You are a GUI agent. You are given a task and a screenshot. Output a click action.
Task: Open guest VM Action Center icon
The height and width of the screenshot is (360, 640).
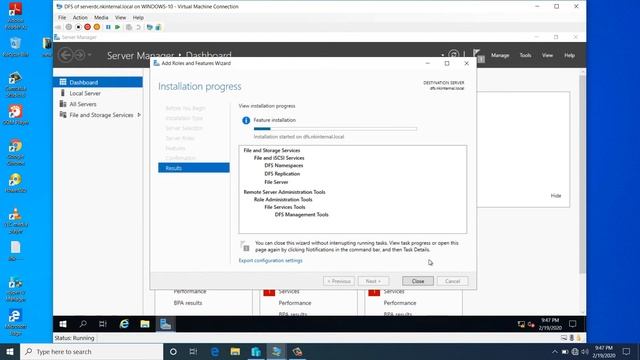click(573, 324)
